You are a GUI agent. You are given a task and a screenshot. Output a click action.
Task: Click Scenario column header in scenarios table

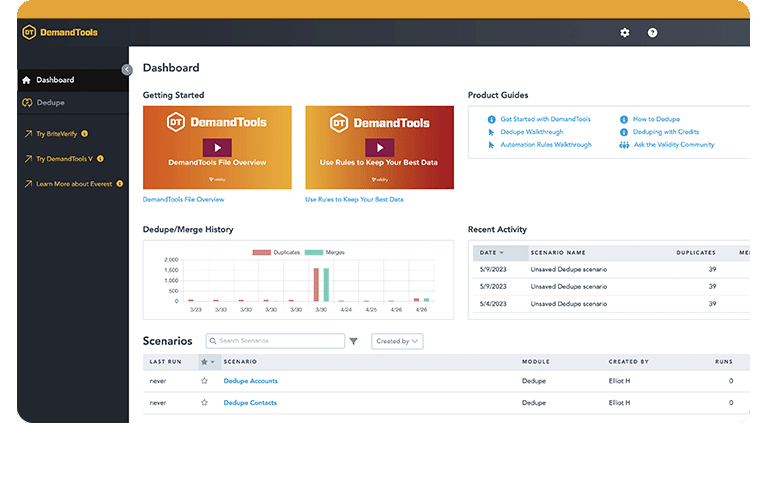(x=240, y=362)
